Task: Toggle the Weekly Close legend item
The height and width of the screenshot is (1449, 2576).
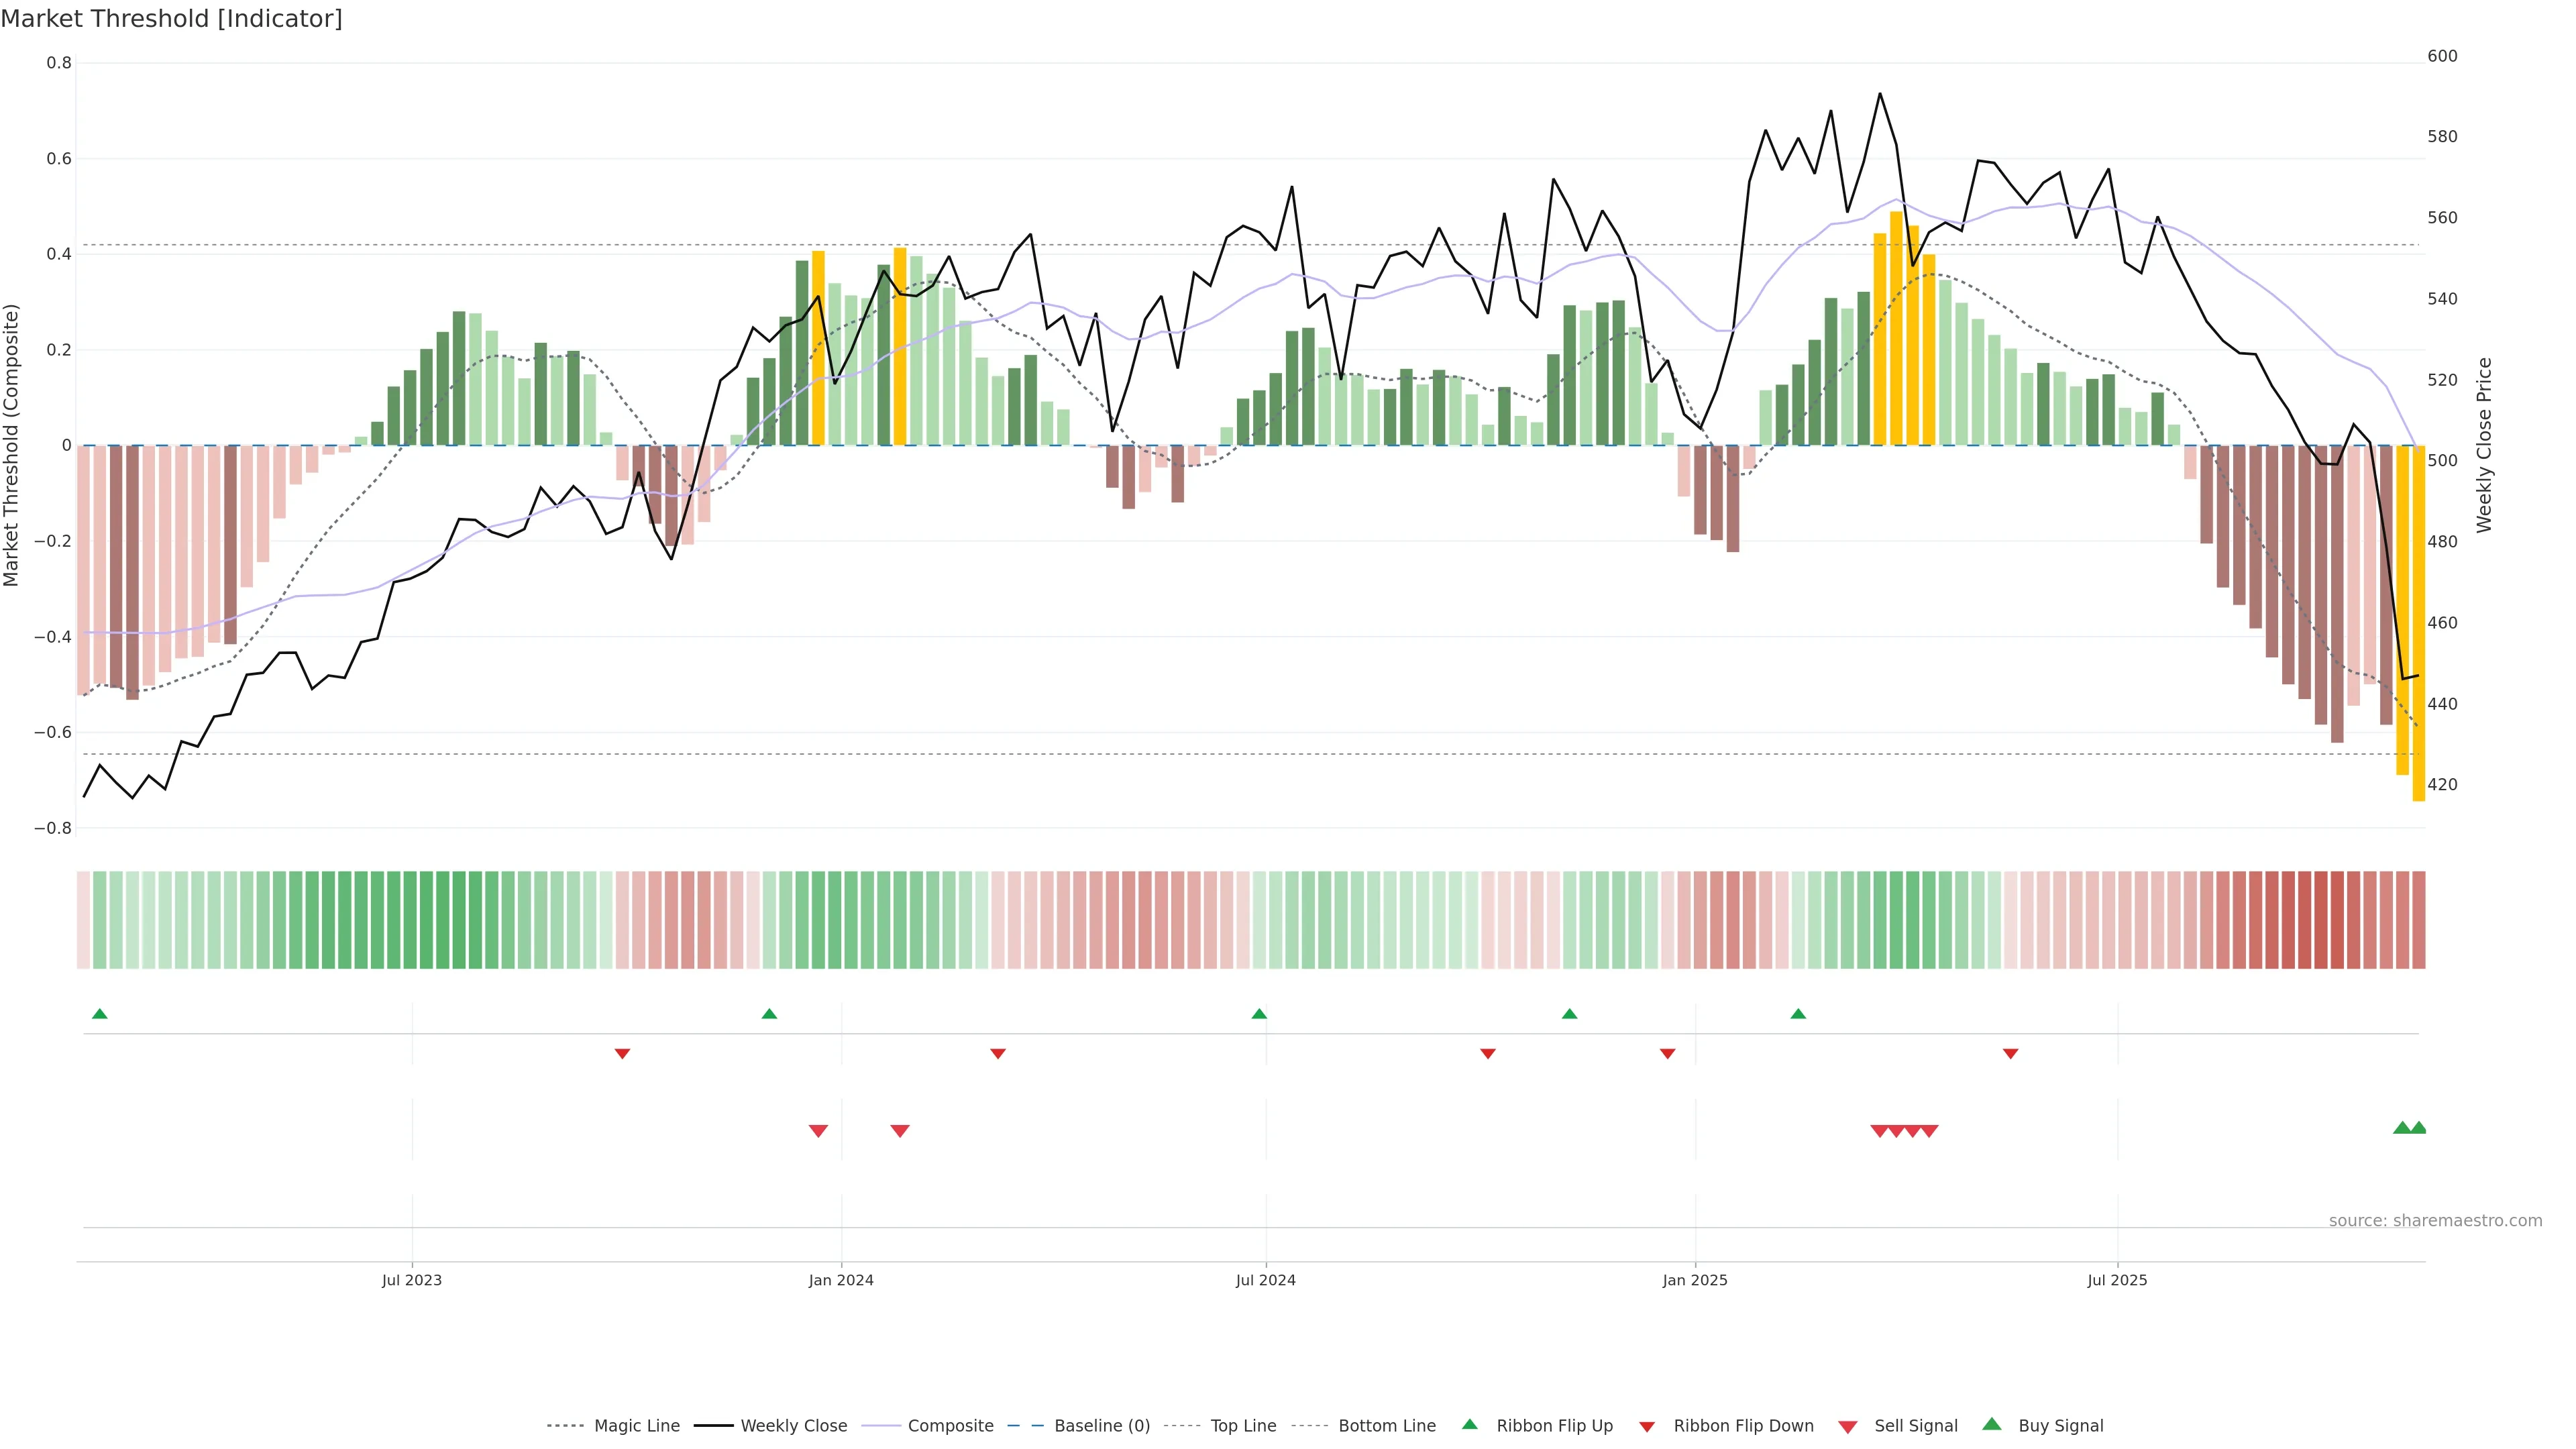Action: pyautogui.click(x=793, y=1425)
